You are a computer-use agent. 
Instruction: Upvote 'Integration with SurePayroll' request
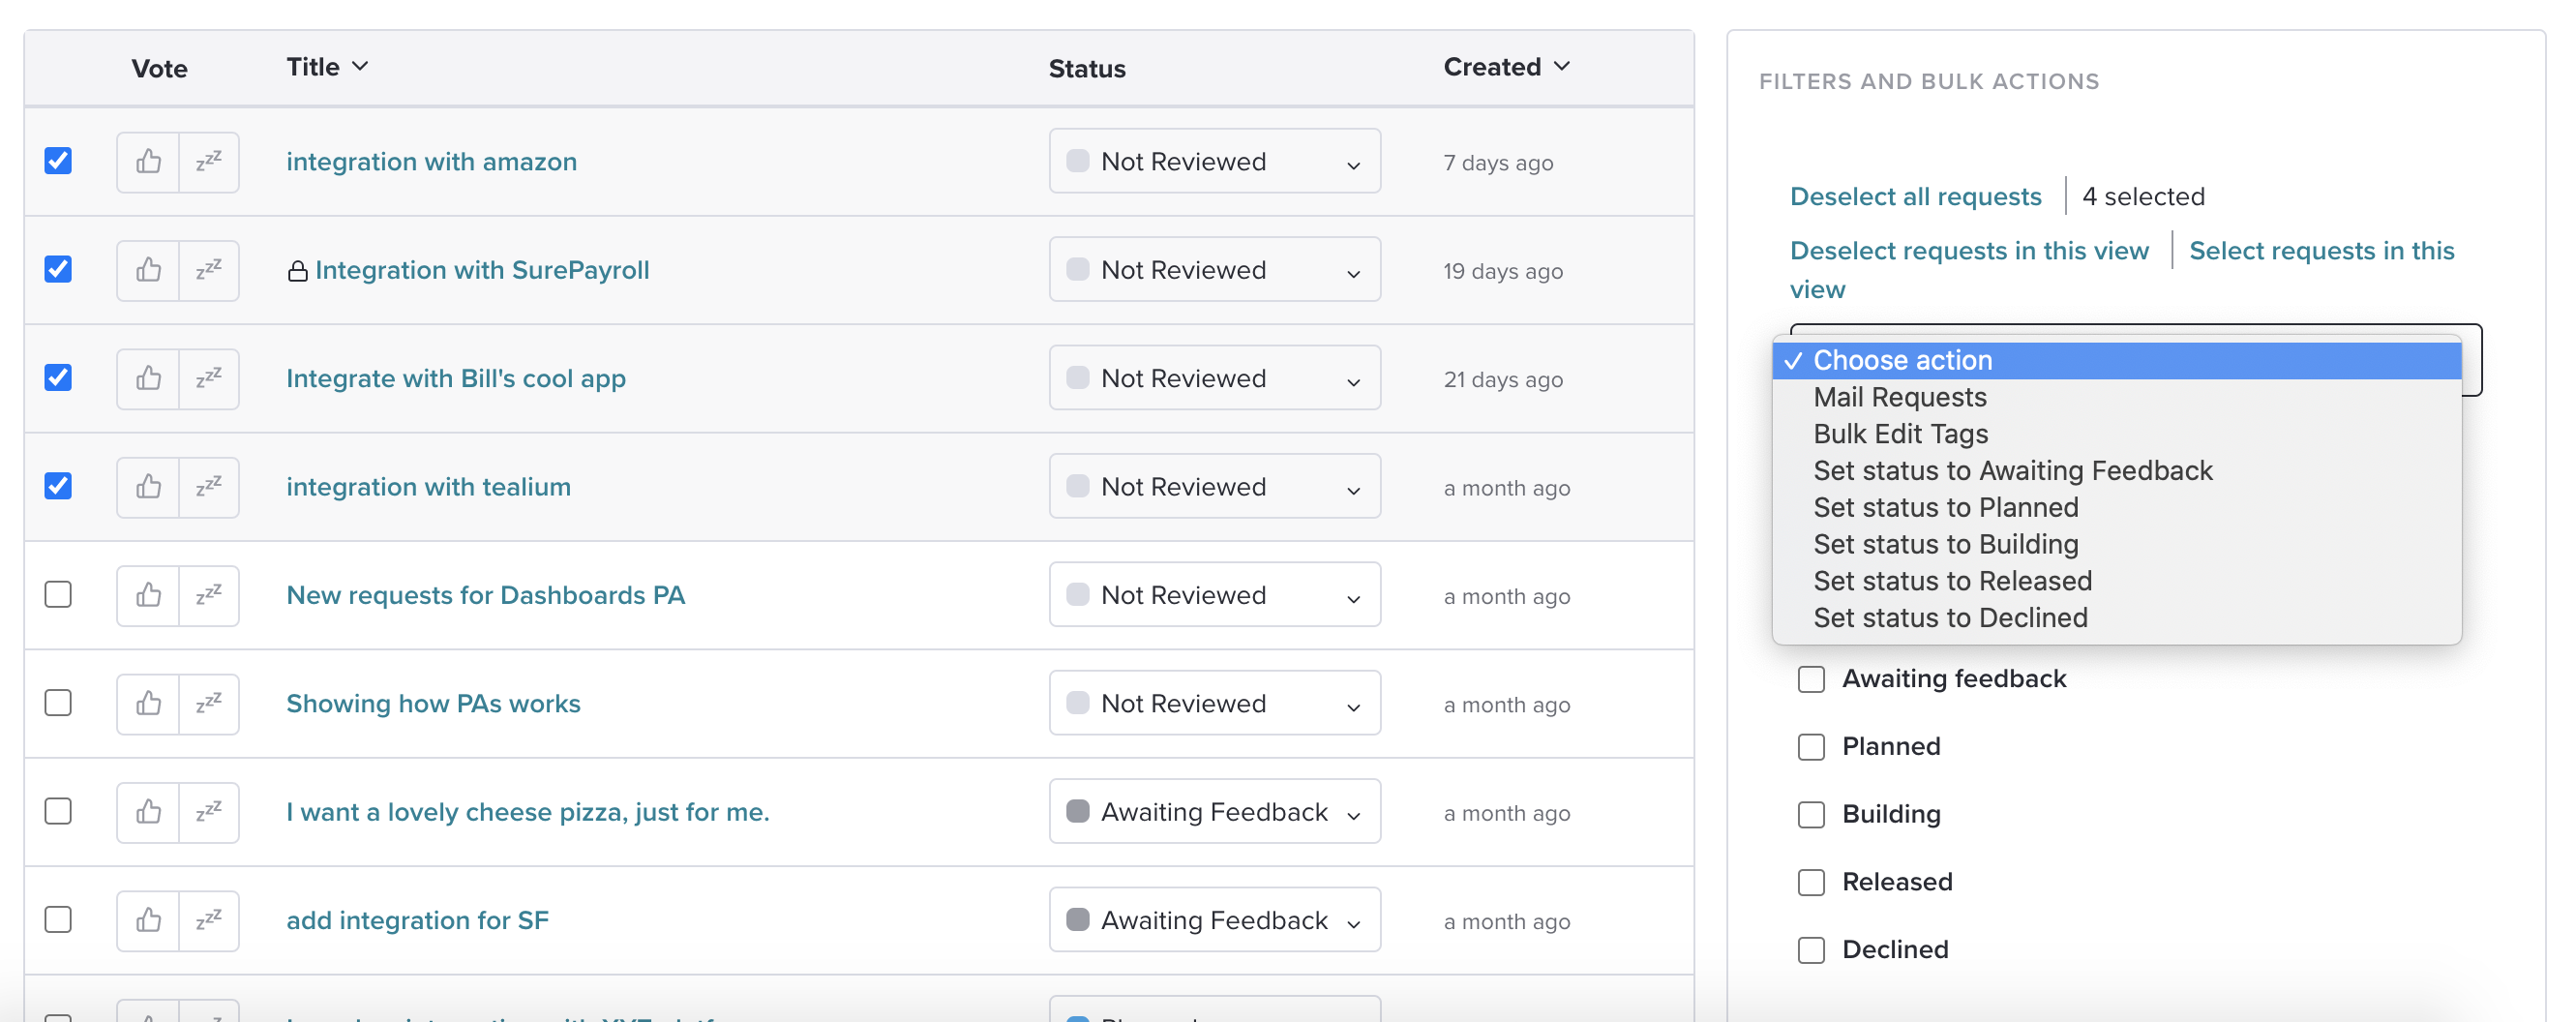(x=148, y=270)
